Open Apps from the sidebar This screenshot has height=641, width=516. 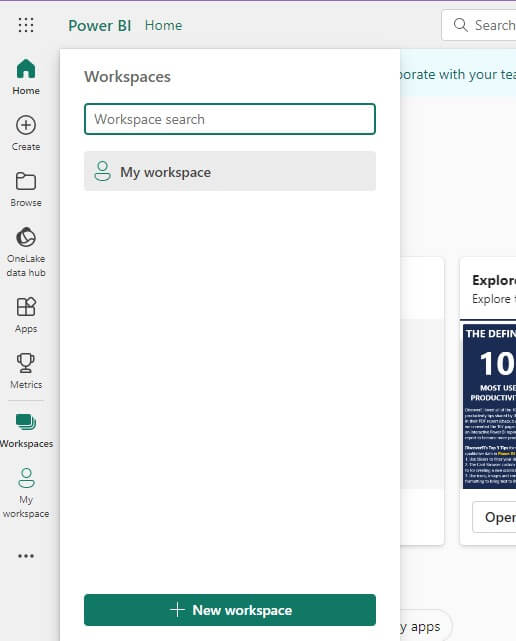click(x=26, y=315)
